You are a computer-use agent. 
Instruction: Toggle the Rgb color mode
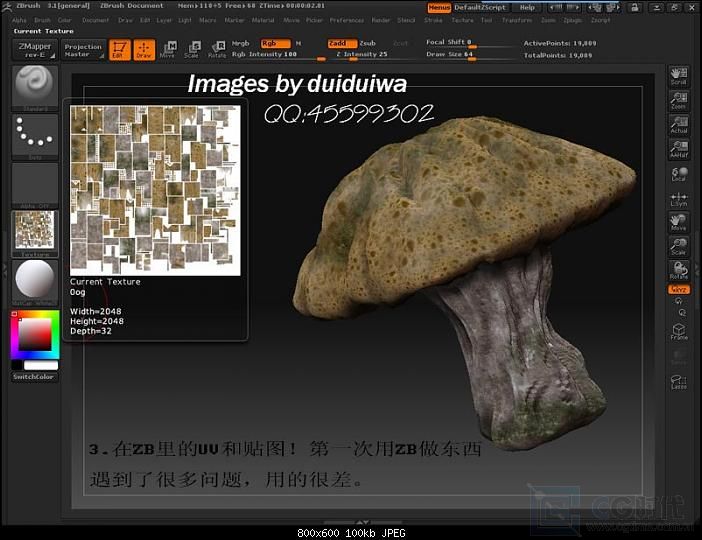(276, 43)
